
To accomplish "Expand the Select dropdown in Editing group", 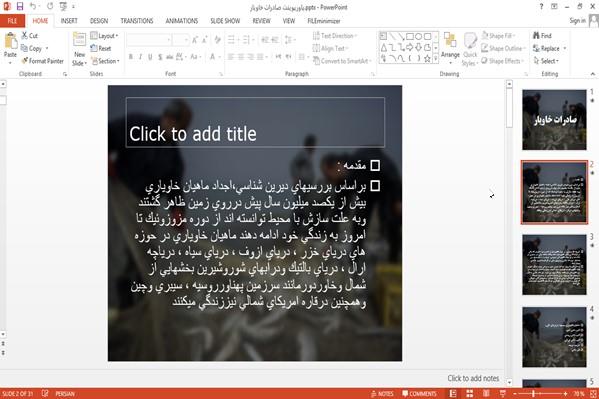I will click(546, 61).
